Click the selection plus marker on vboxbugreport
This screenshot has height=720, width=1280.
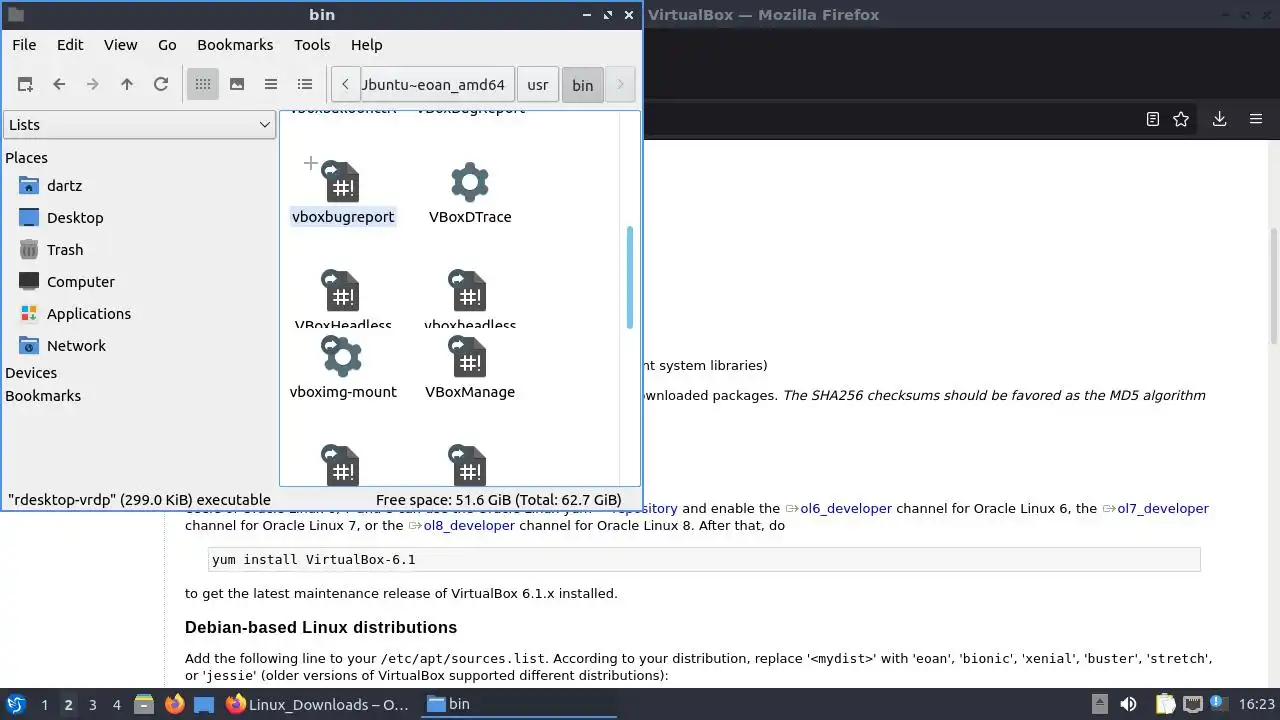310,163
